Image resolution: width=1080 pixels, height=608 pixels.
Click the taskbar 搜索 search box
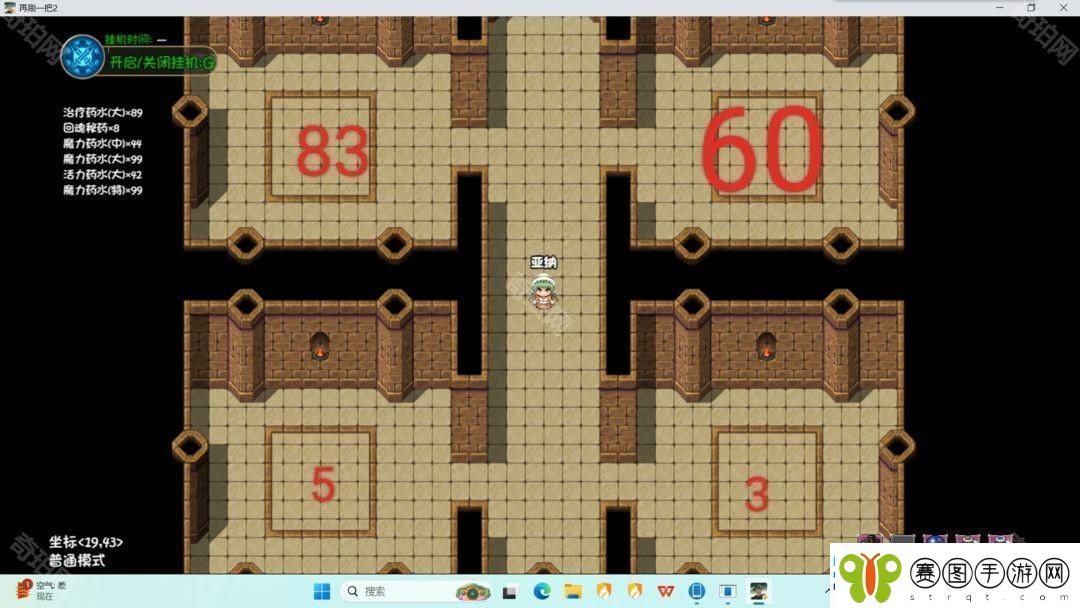pyautogui.click(x=417, y=591)
